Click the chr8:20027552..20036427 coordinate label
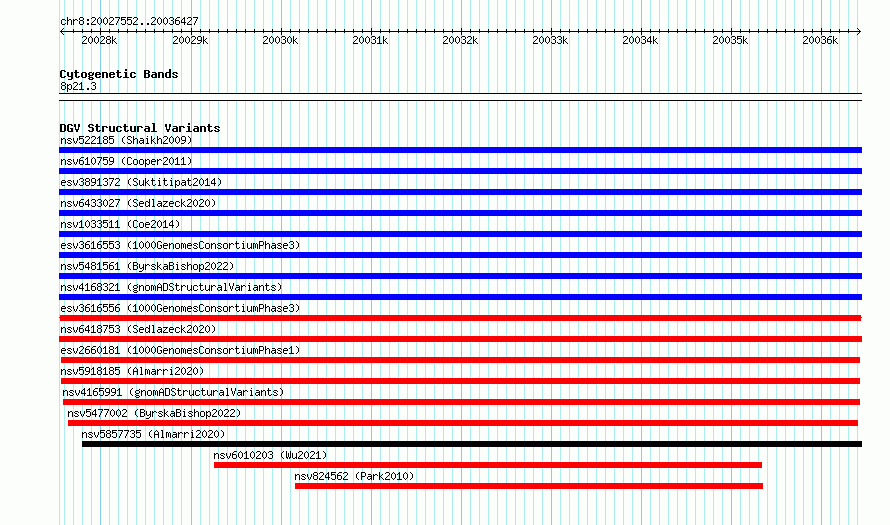Screen dimensions: 890x525 (x=129, y=21)
